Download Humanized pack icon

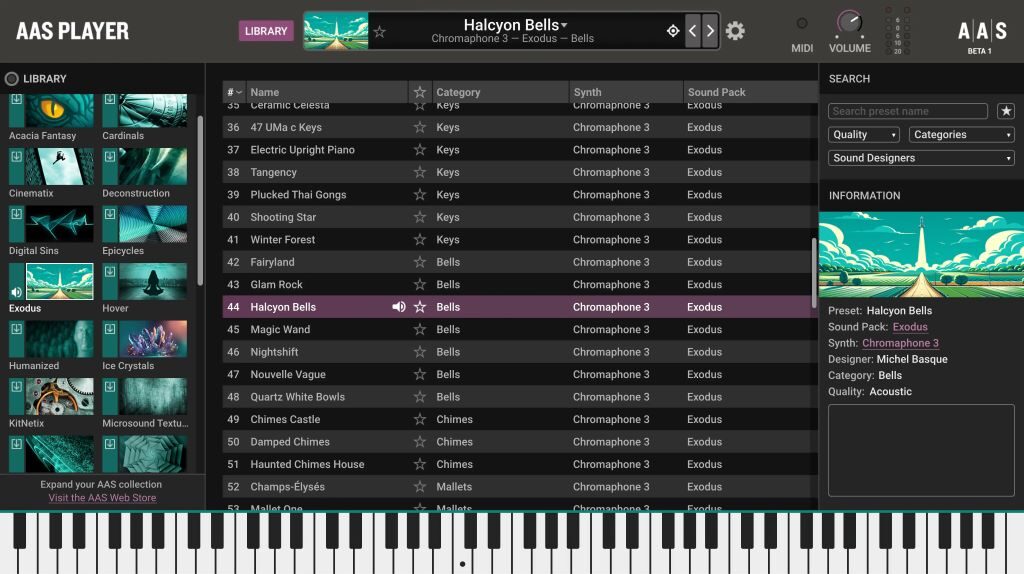(x=16, y=329)
